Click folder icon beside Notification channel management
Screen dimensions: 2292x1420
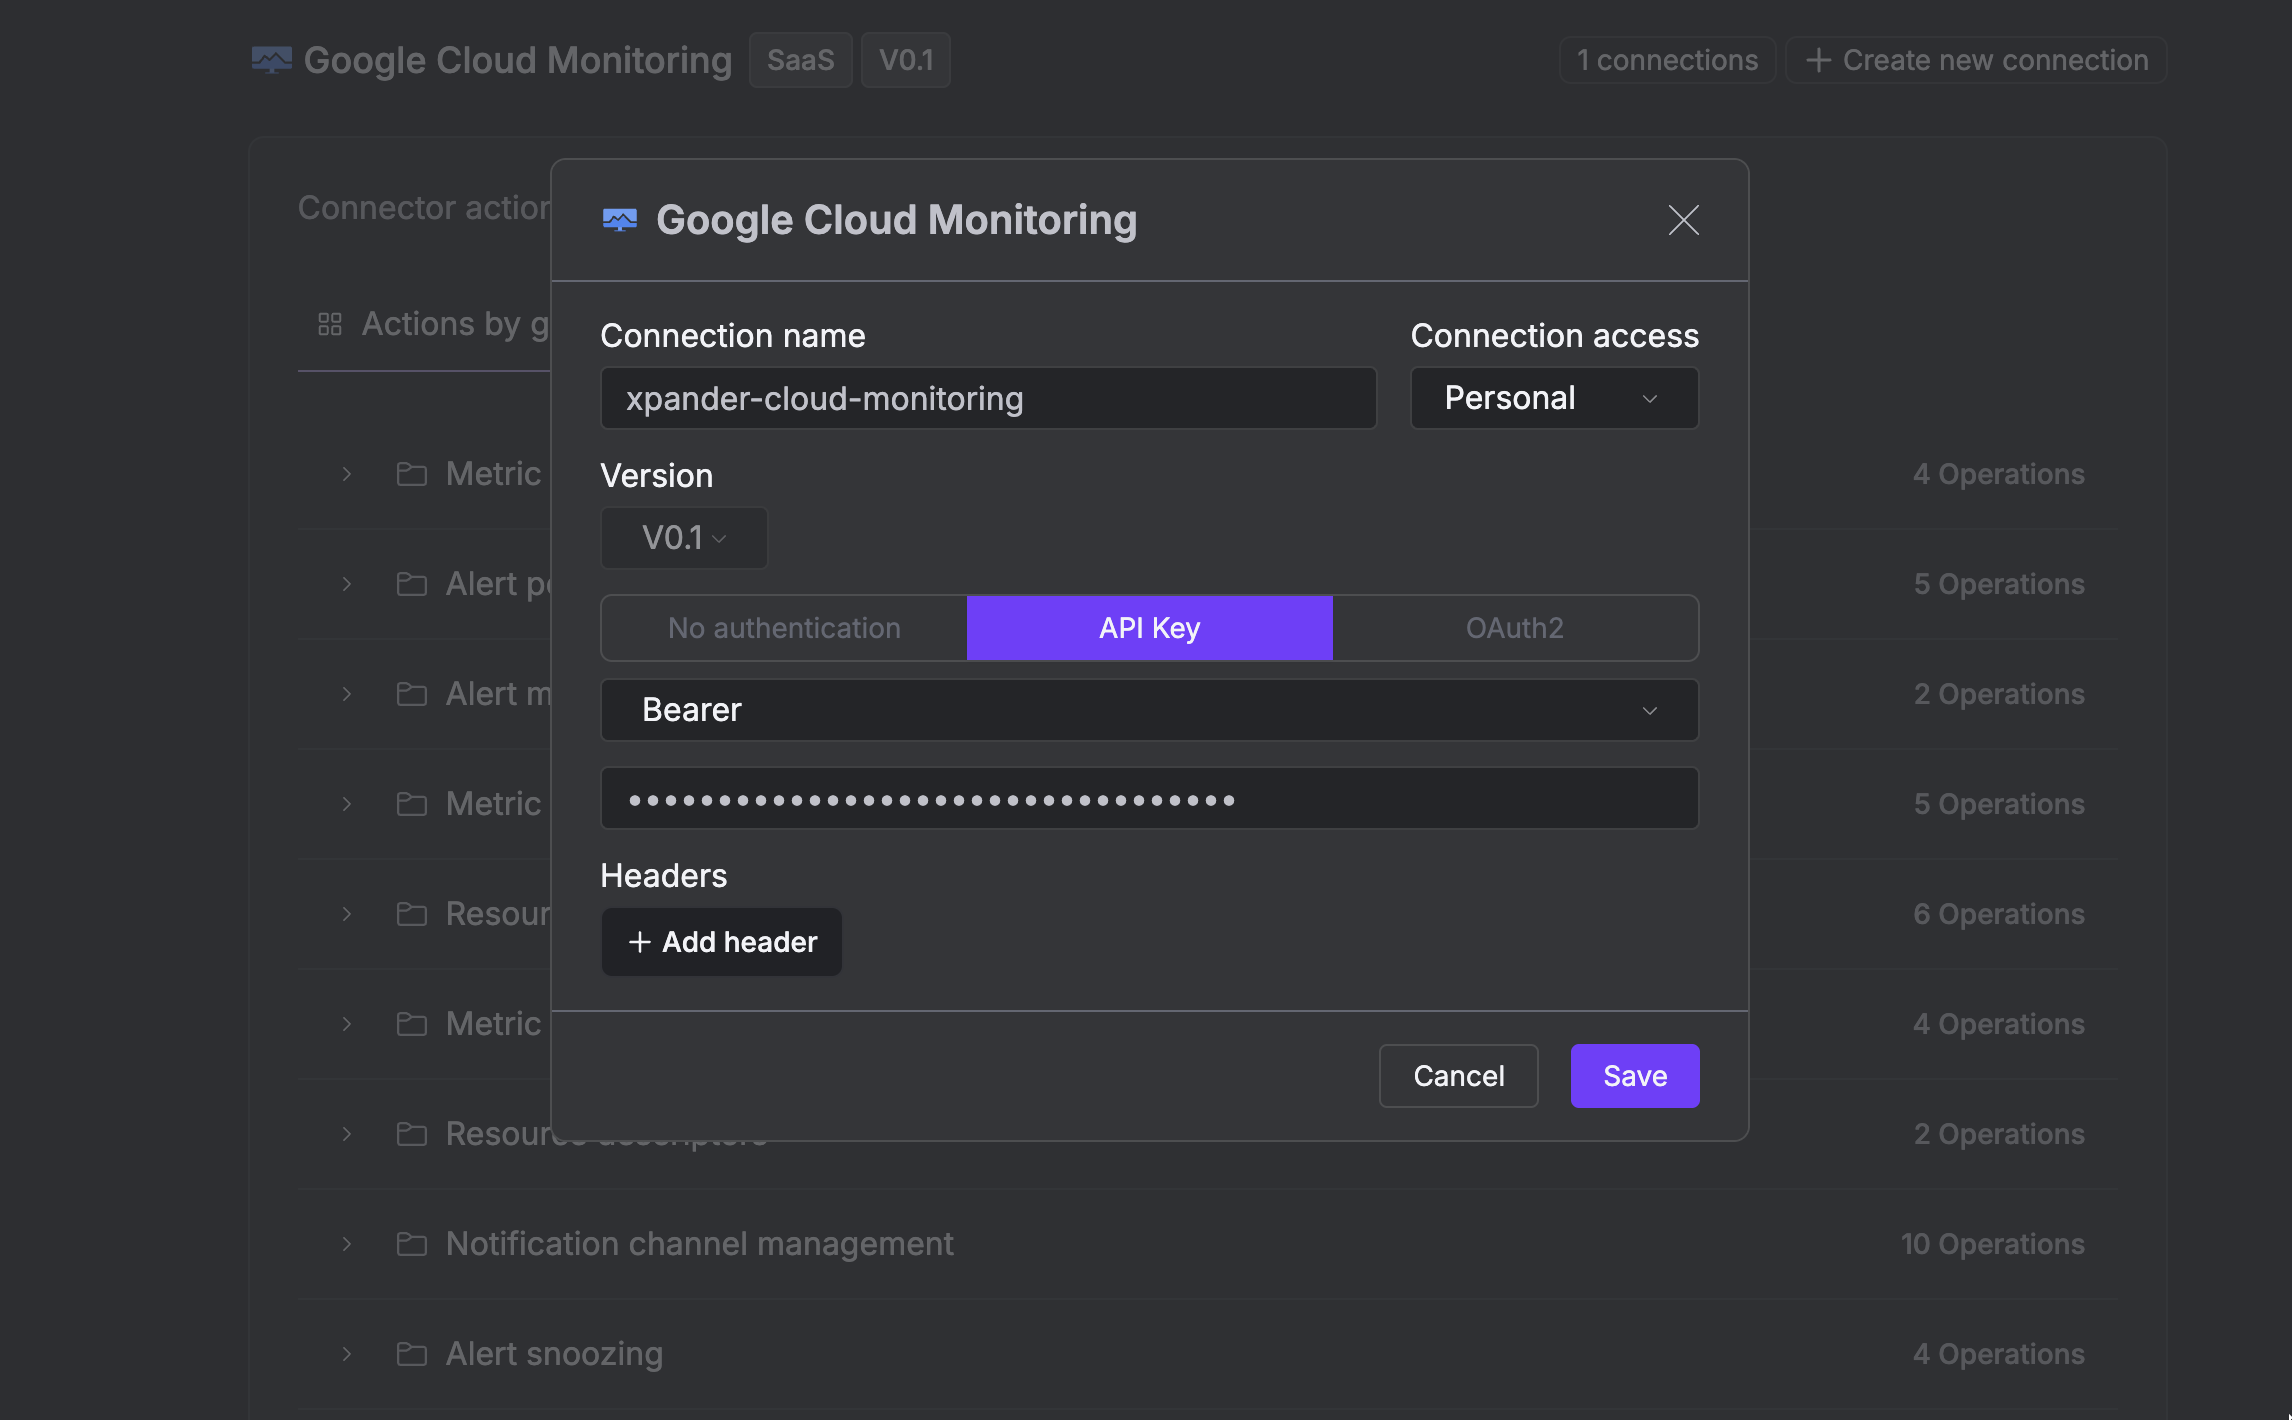click(411, 1244)
